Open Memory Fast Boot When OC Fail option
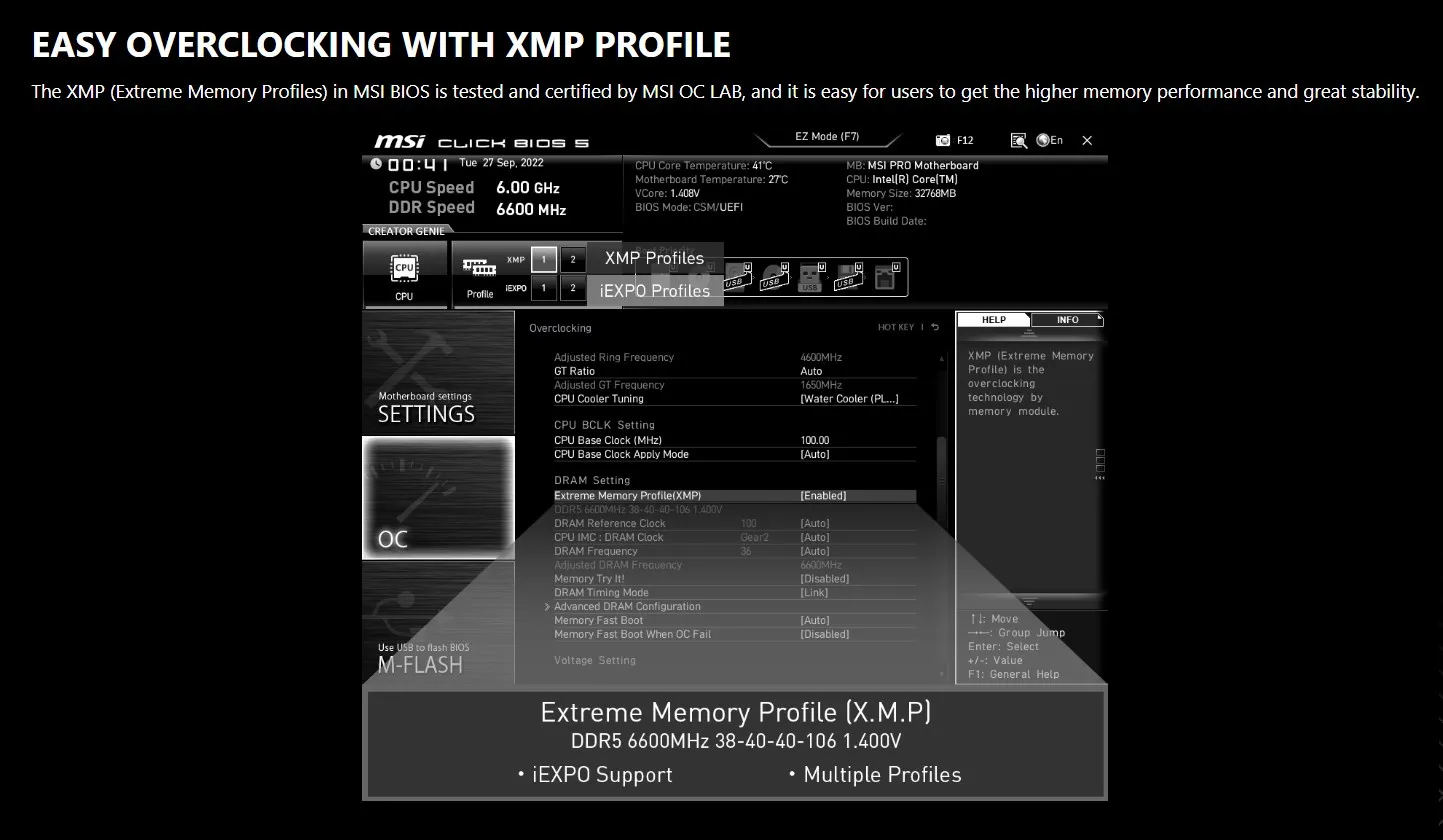This screenshot has width=1443, height=840. pyautogui.click(x=825, y=634)
